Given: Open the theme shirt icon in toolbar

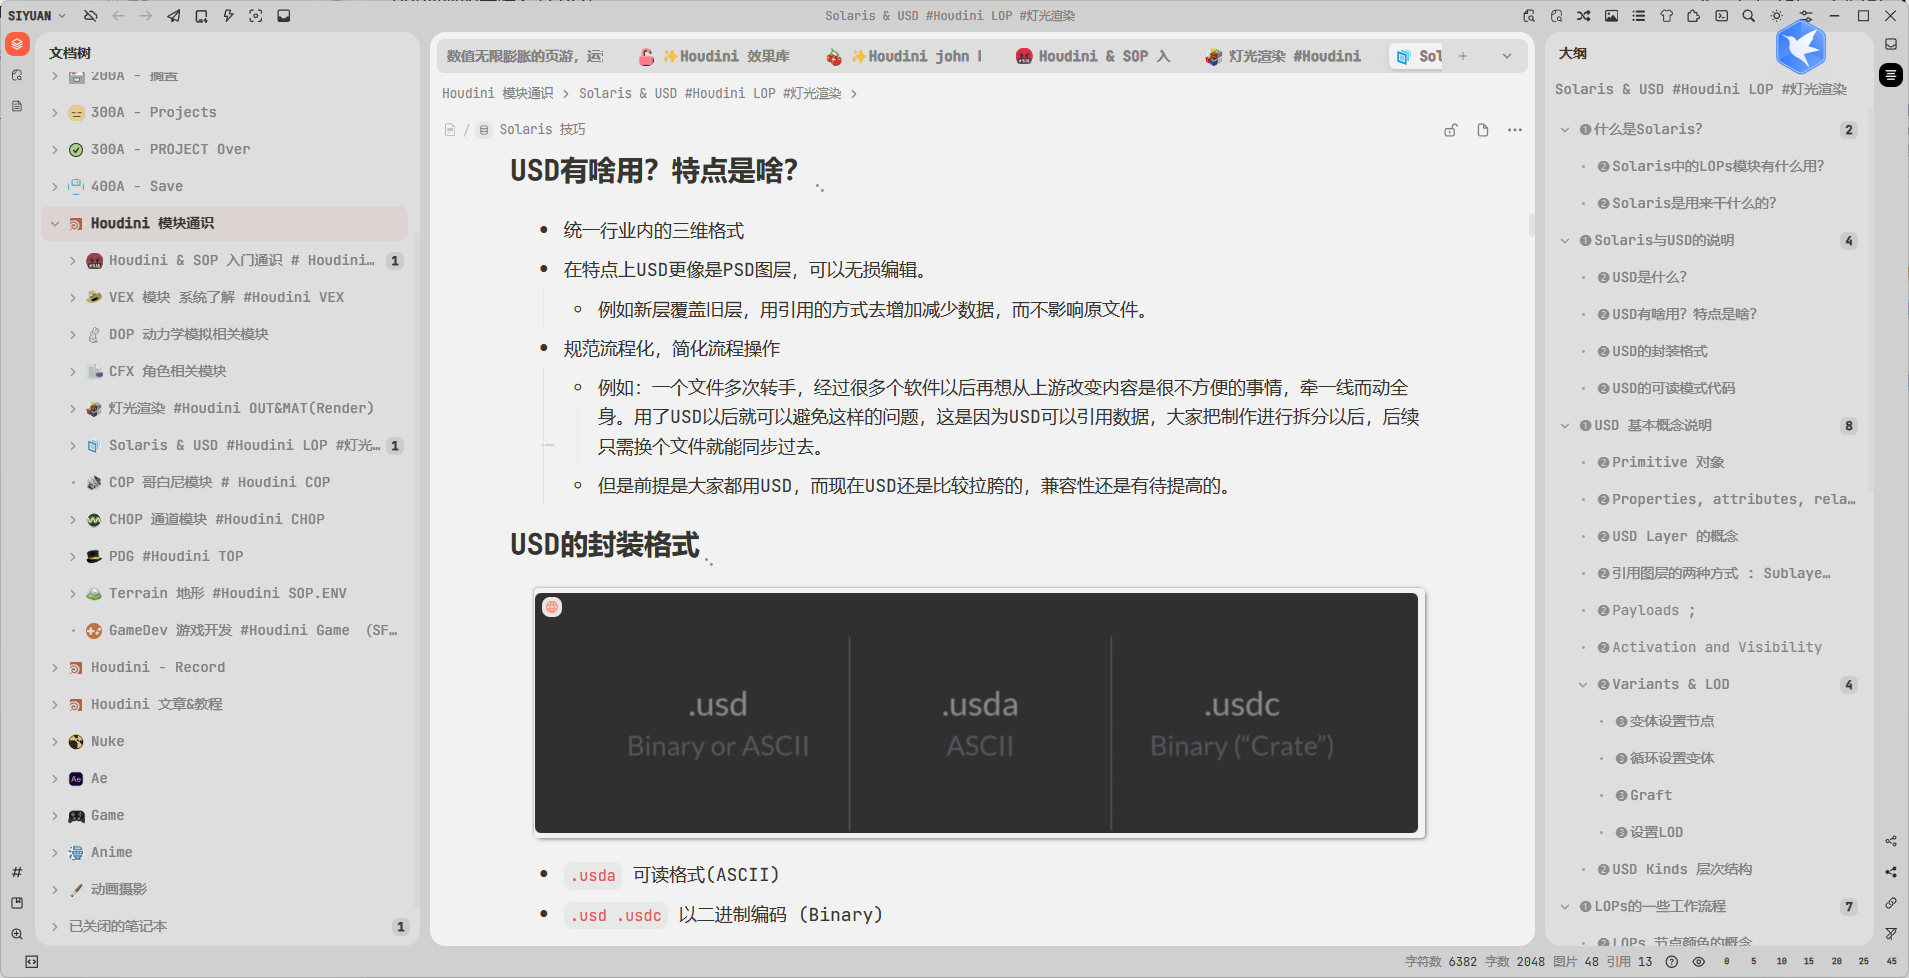Looking at the screenshot, I should 1666,16.
